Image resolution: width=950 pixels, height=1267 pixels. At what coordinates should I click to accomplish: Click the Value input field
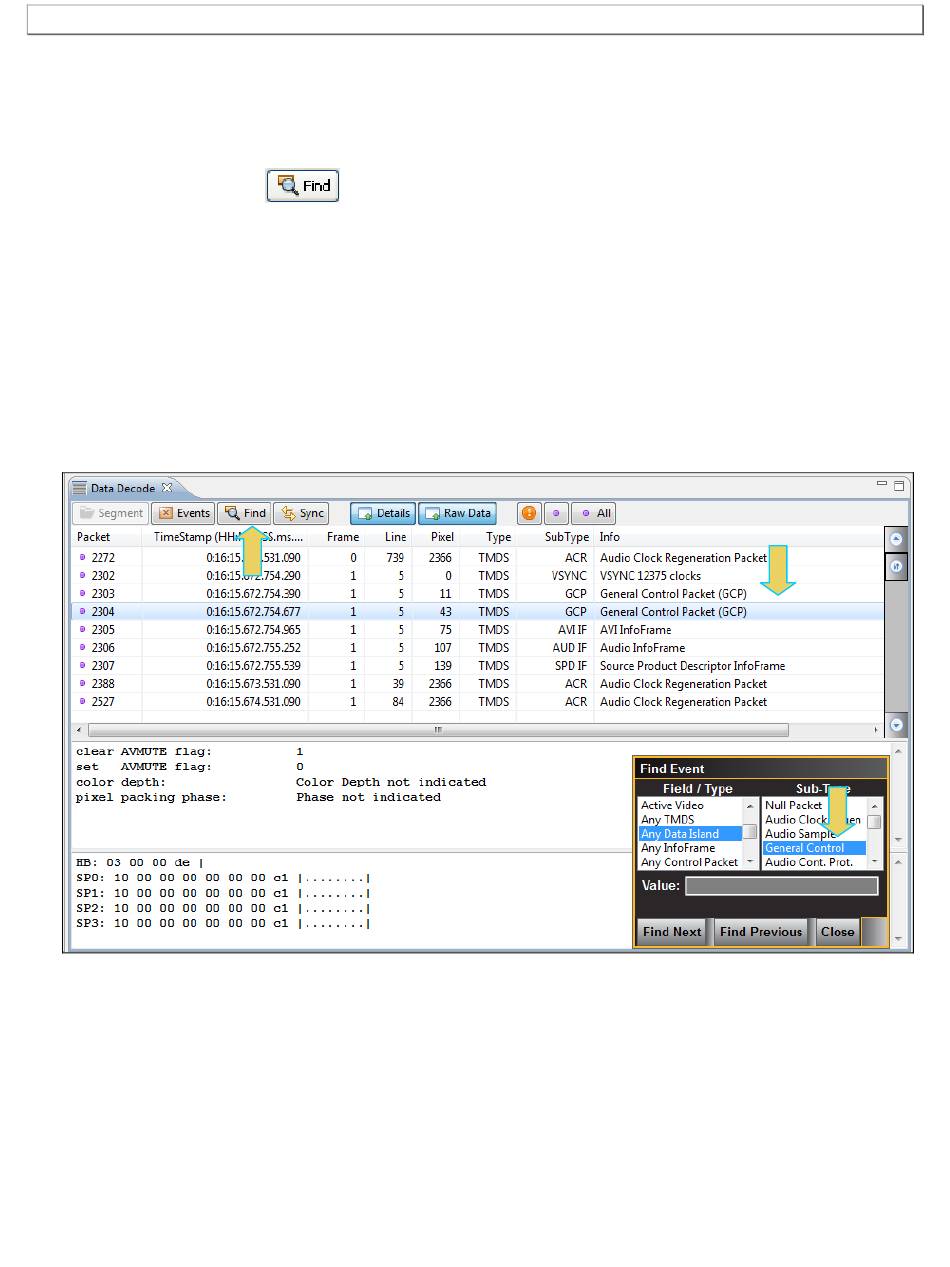(781, 886)
